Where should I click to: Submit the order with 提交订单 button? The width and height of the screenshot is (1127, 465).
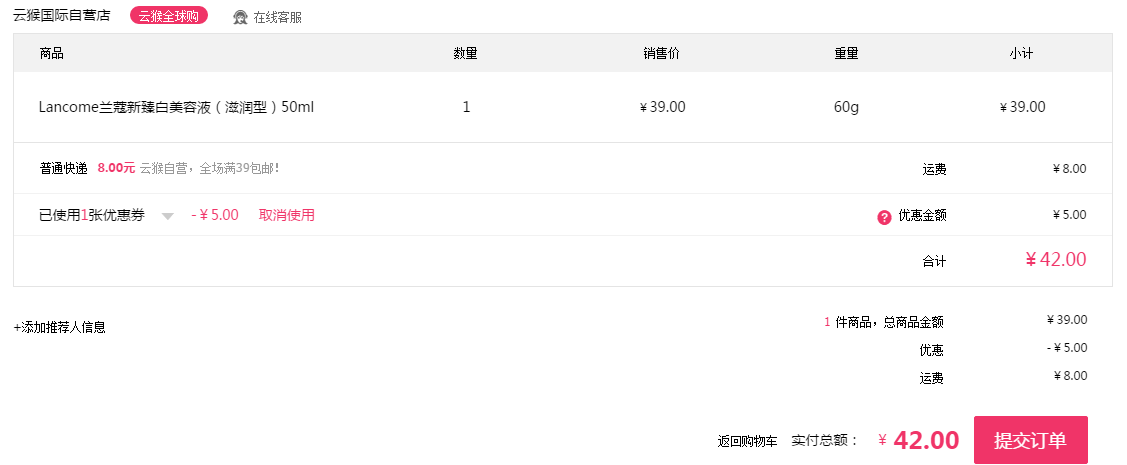1030,440
